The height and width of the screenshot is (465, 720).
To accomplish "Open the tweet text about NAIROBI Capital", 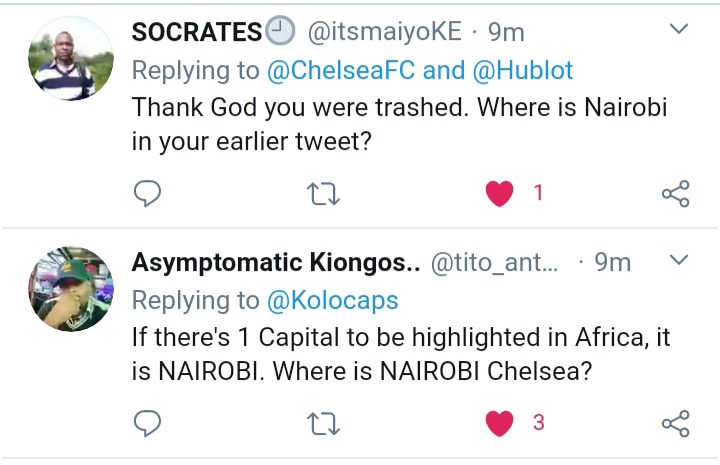I will 400,353.
